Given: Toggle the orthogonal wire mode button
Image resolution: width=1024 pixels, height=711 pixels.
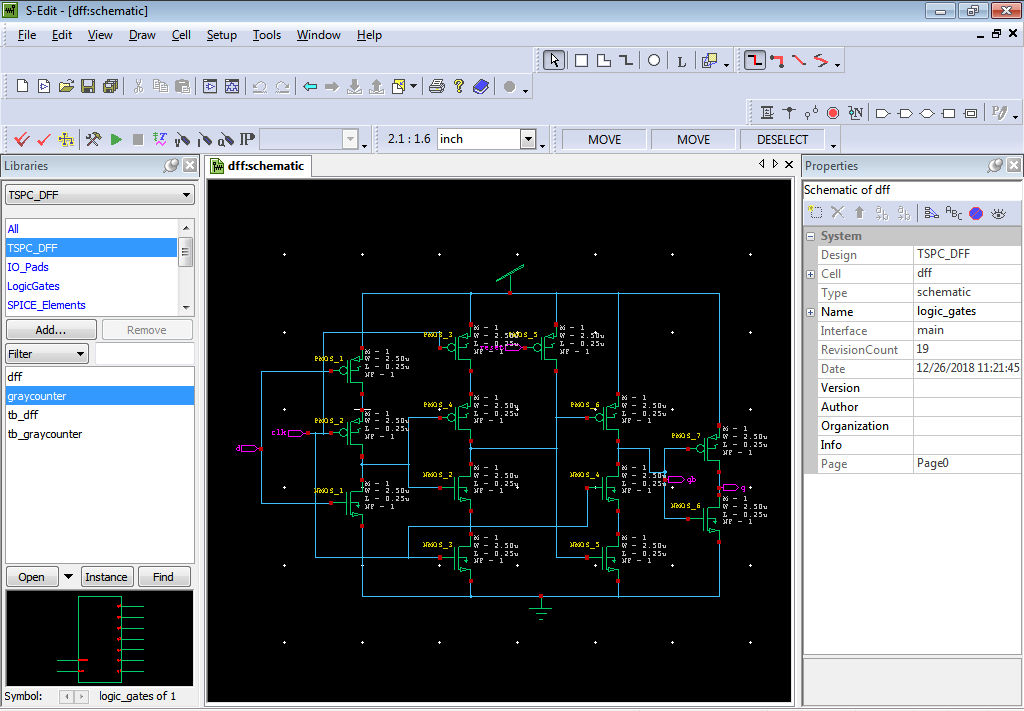Looking at the screenshot, I should tap(755, 61).
